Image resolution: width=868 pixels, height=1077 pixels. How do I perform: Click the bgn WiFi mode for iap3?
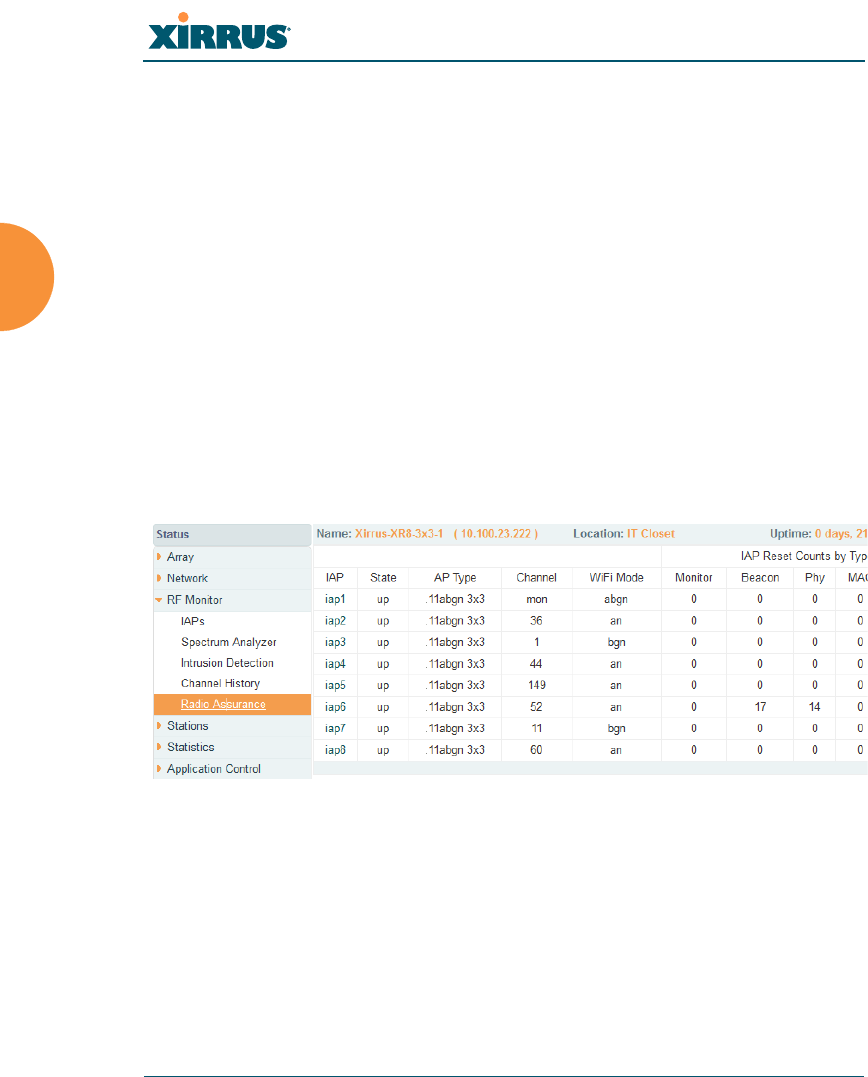click(617, 643)
